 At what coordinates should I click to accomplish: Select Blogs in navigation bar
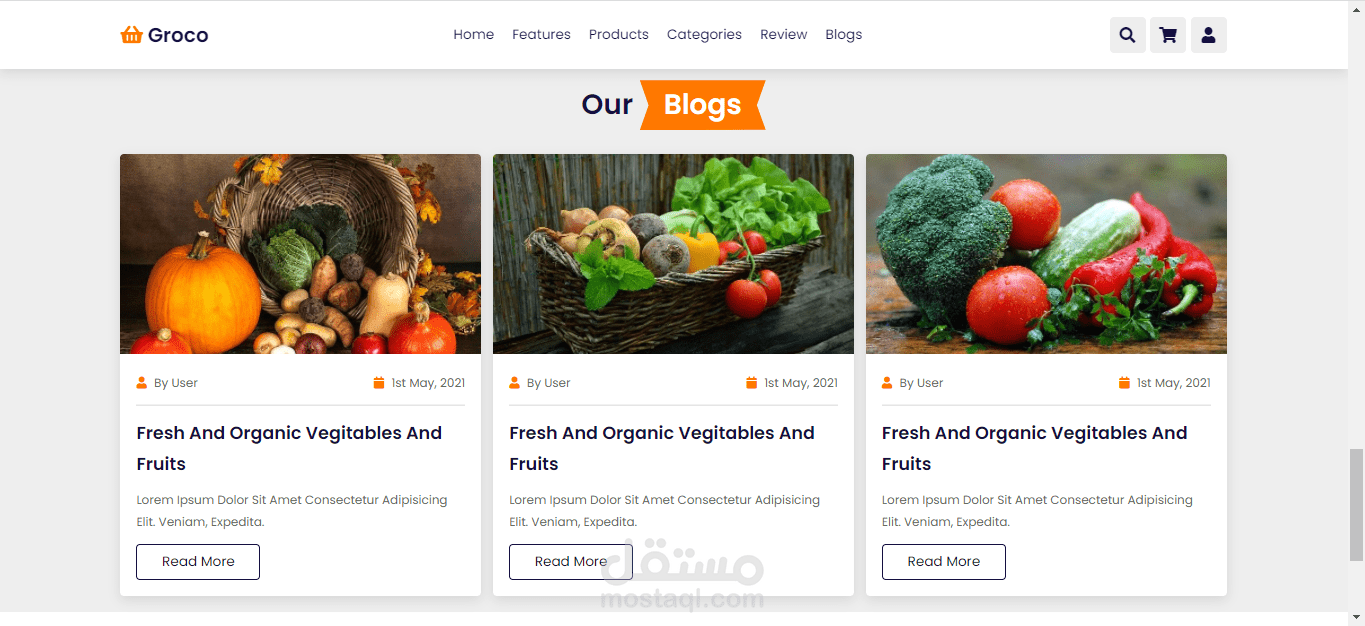coord(843,34)
